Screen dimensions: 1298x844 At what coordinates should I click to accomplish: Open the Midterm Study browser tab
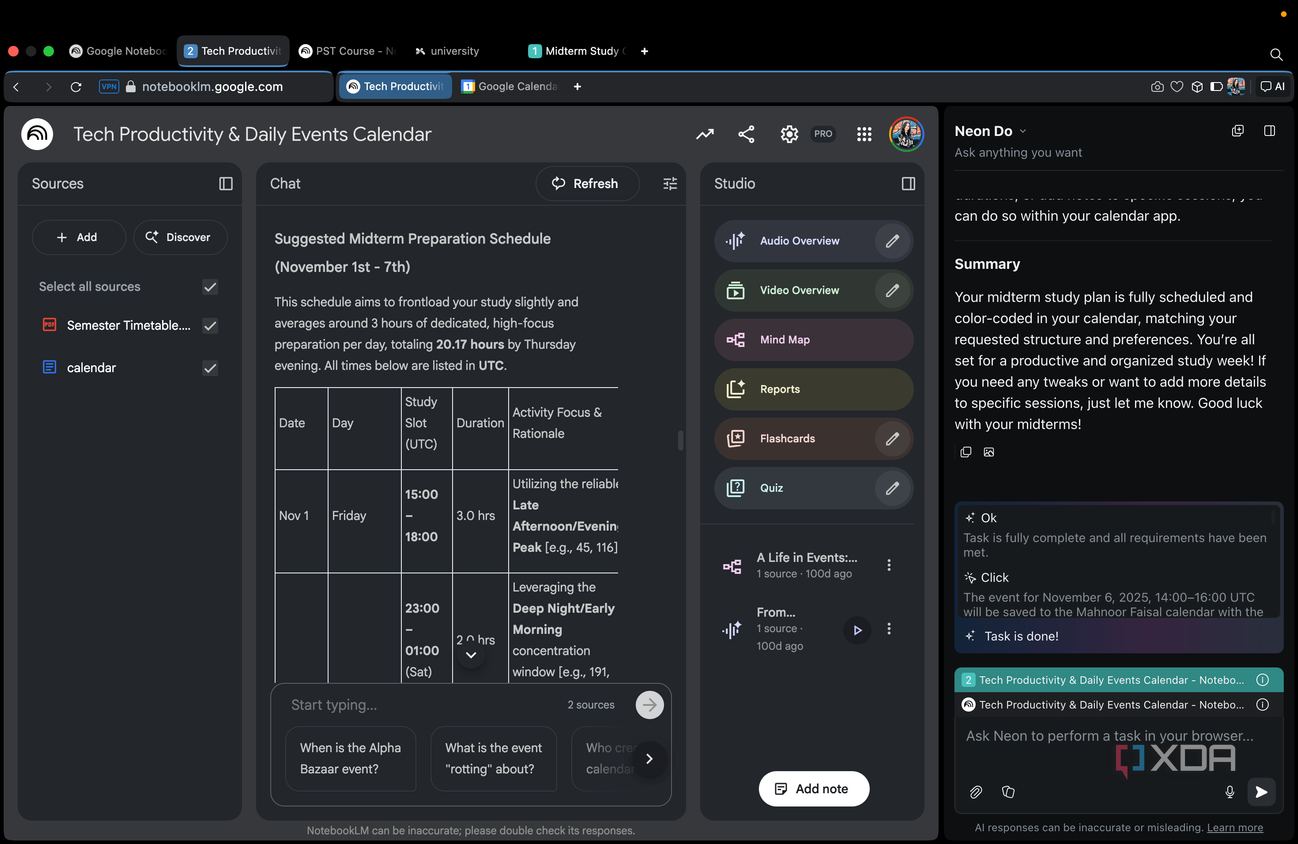pyautogui.click(x=576, y=51)
